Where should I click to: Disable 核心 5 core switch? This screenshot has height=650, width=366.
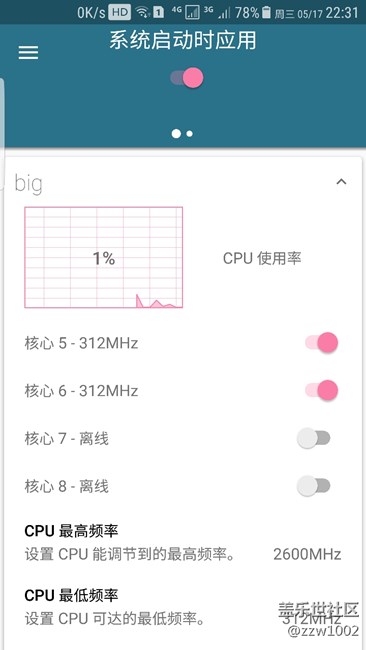coord(322,343)
